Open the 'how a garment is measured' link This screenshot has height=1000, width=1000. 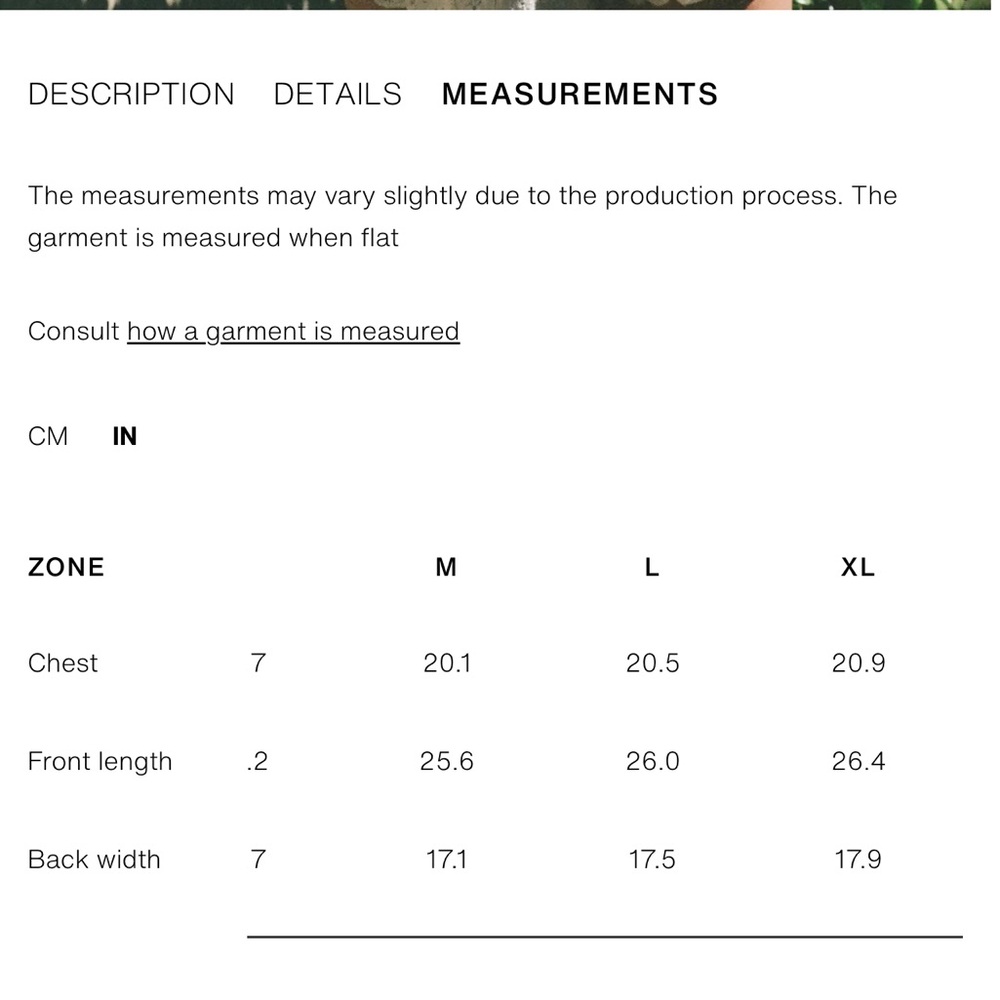tap(293, 332)
